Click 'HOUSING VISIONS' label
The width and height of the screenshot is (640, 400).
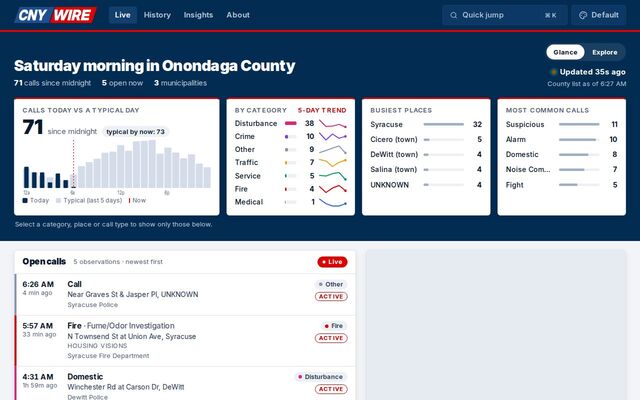pos(97,346)
